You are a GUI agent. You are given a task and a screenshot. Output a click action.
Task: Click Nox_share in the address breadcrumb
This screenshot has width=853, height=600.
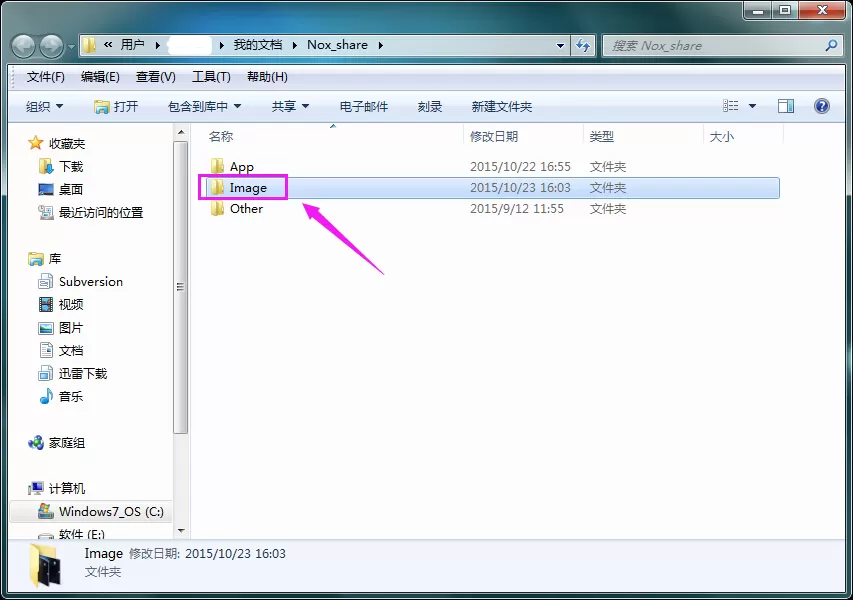(x=337, y=45)
